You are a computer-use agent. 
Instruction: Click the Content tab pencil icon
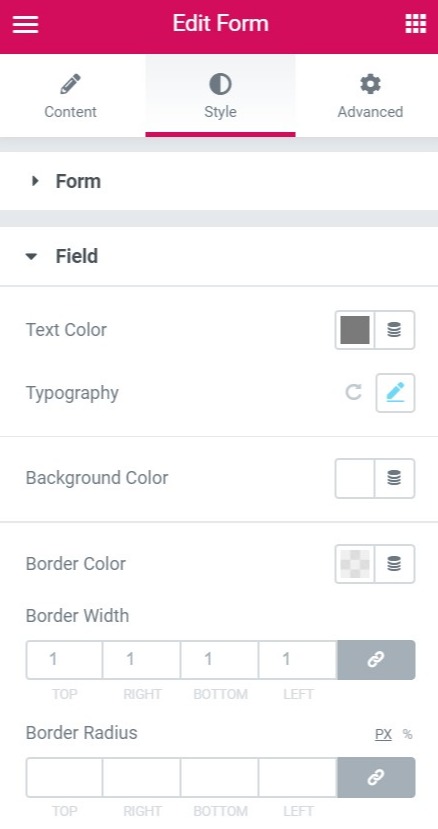[x=70, y=84]
